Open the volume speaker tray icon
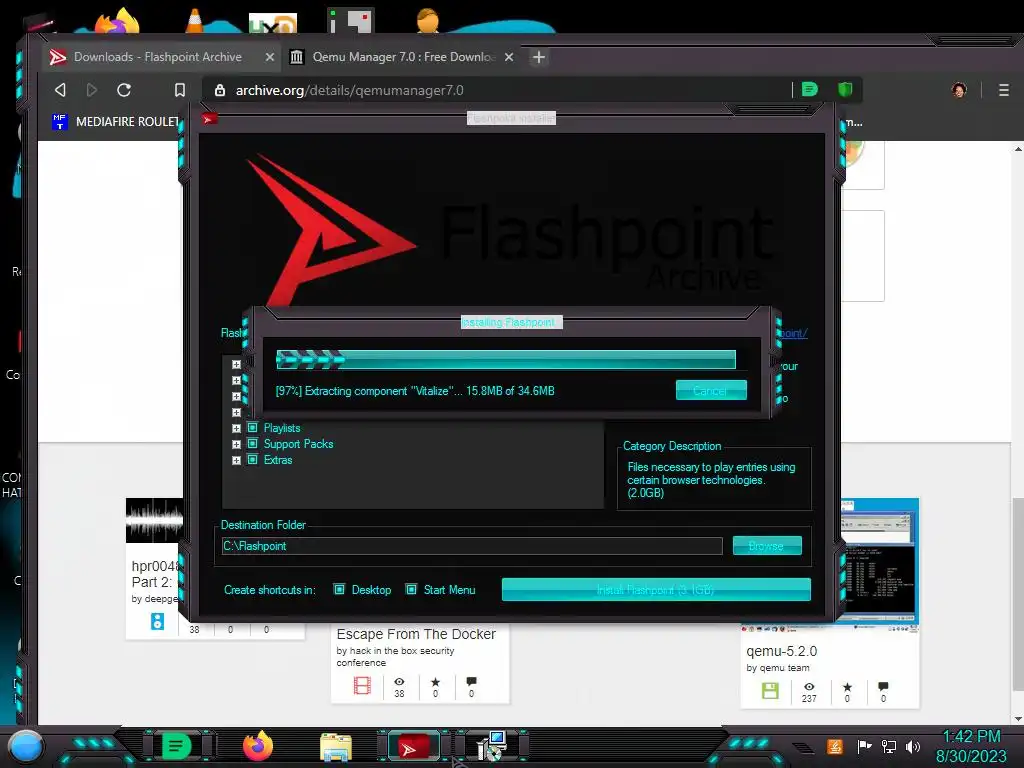 point(913,746)
